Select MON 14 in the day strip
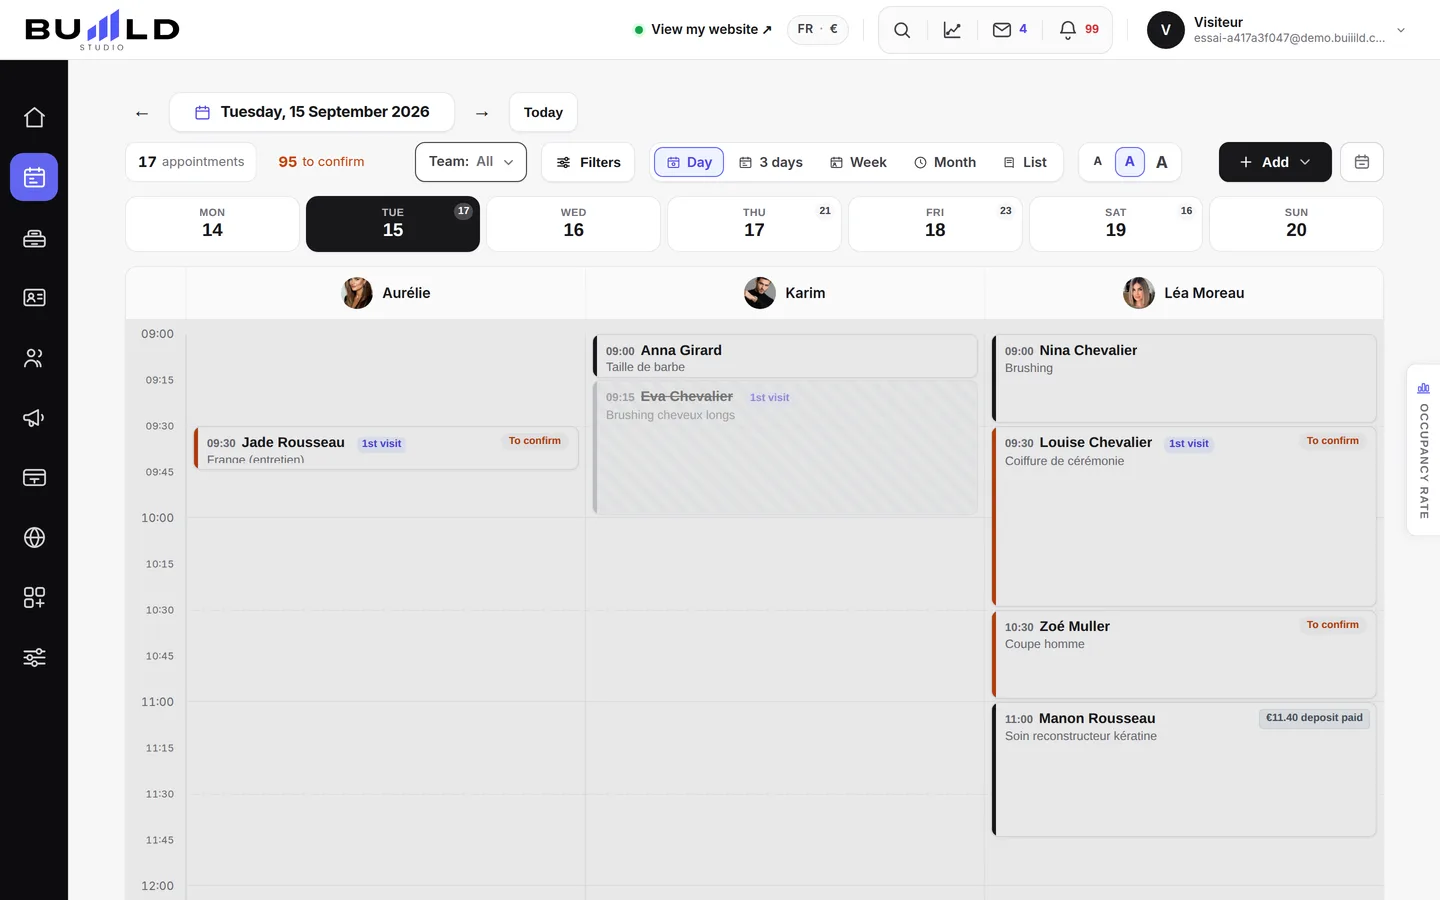The image size is (1440, 900). pos(212,224)
